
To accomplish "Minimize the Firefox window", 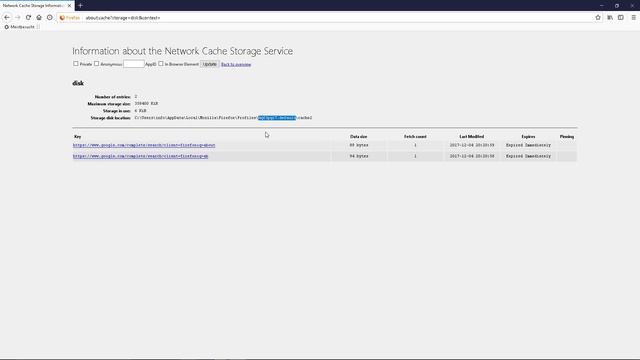I will click(x=602, y=6).
